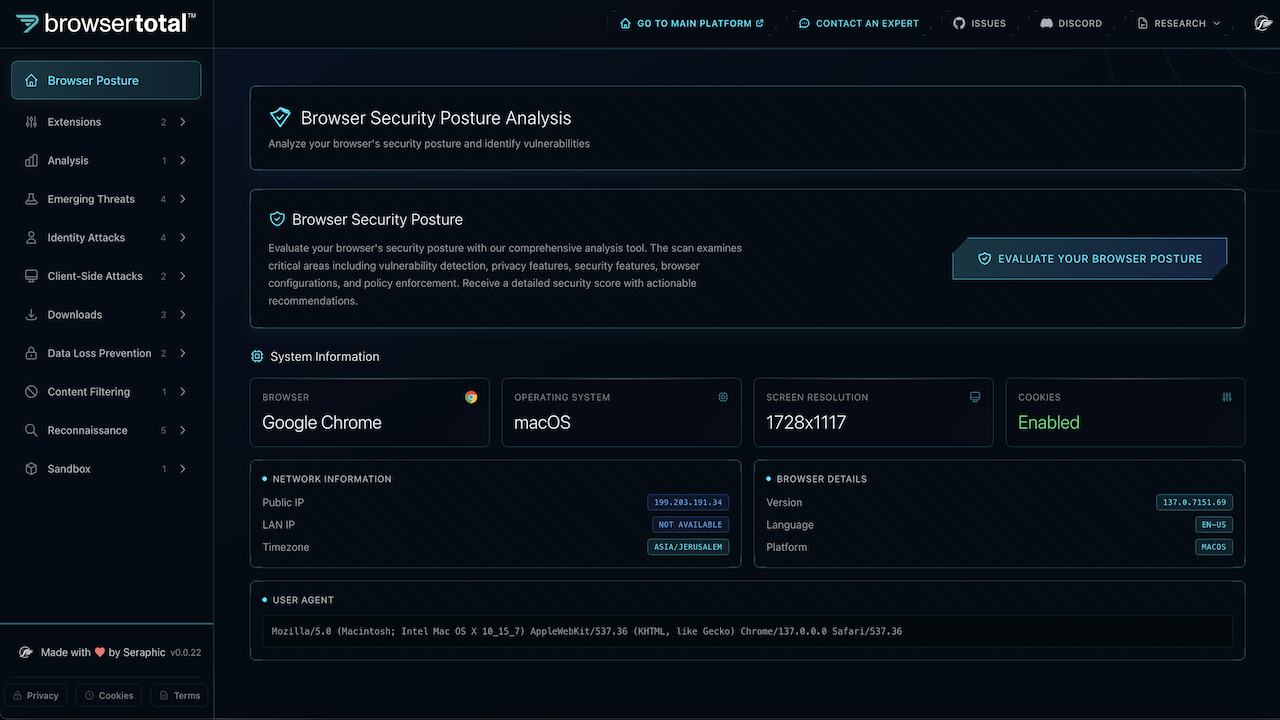Open the Downloads menu item
This screenshot has width=1280, height=720.
click(x=106, y=315)
